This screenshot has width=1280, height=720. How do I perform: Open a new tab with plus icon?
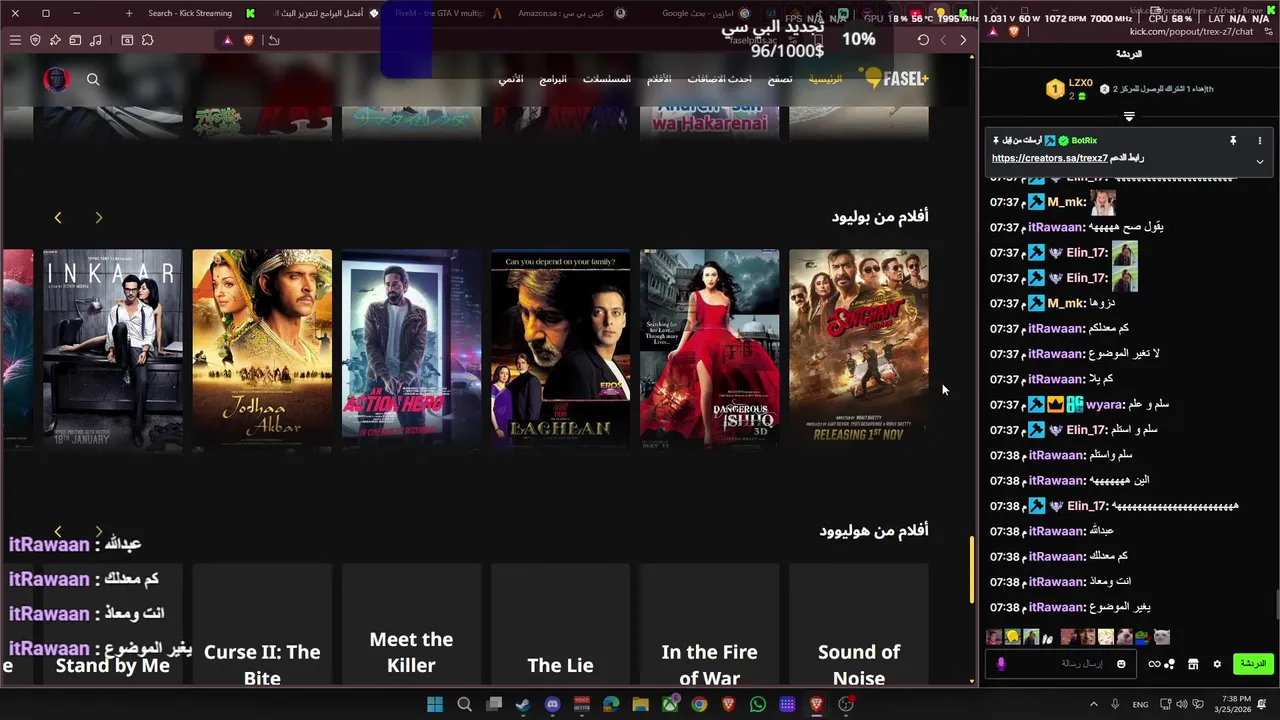coord(129,13)
